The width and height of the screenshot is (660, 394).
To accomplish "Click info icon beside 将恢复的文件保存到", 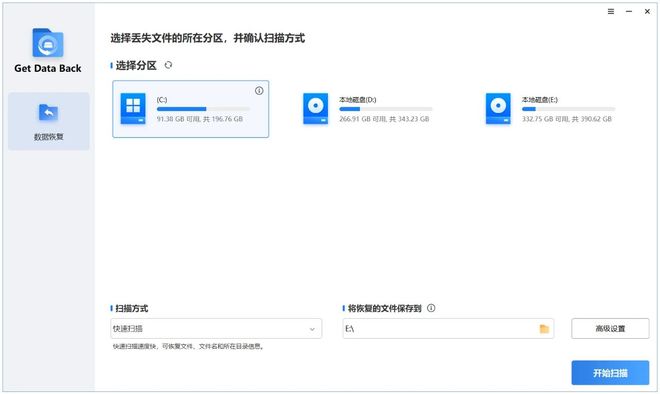I will (431, 308).
